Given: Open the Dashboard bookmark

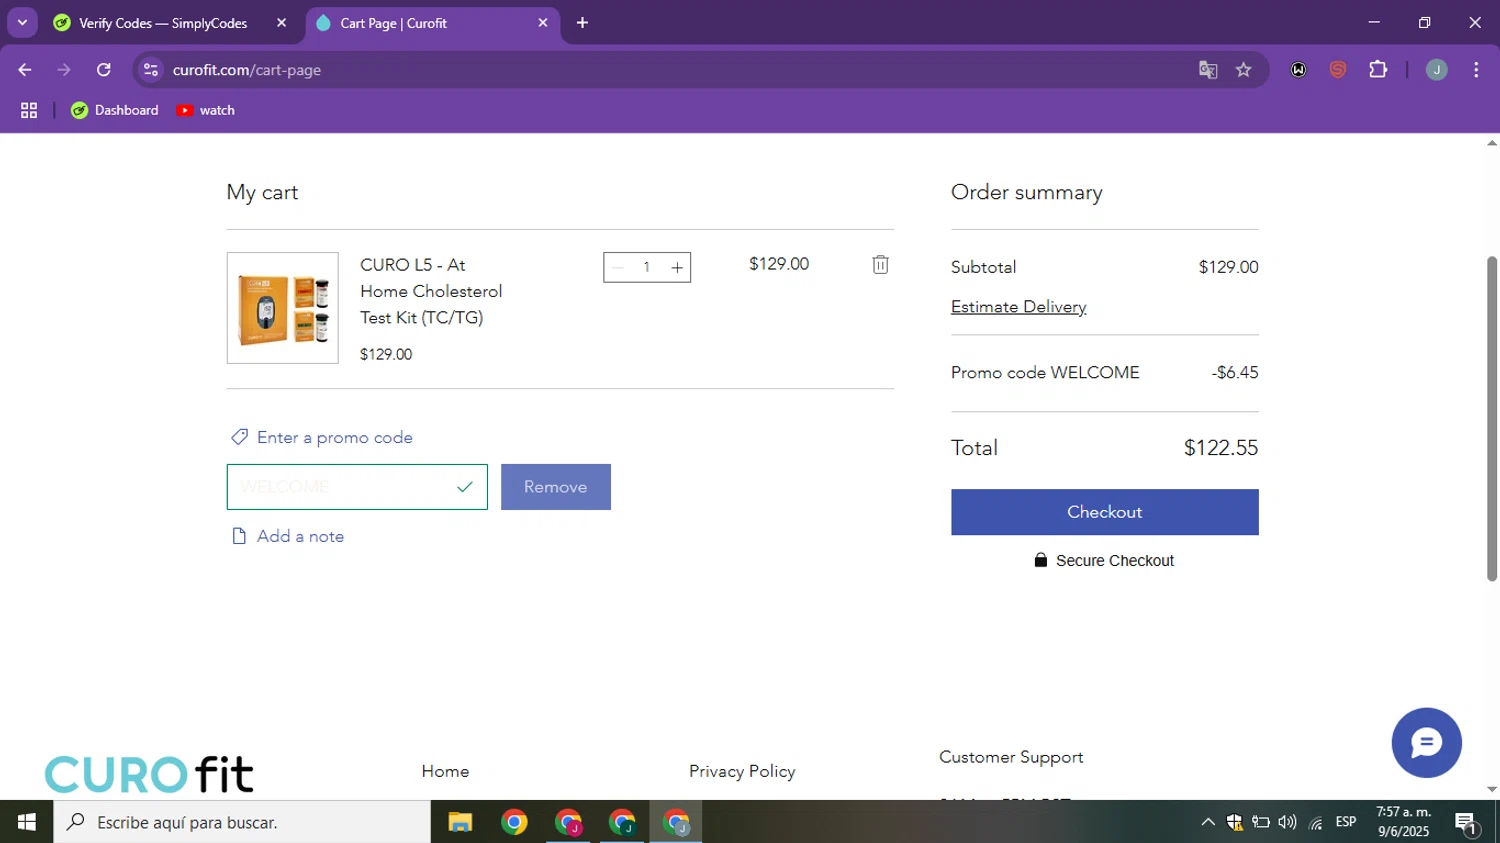Looking at the screenshot, I should click(x=115, y=111).
